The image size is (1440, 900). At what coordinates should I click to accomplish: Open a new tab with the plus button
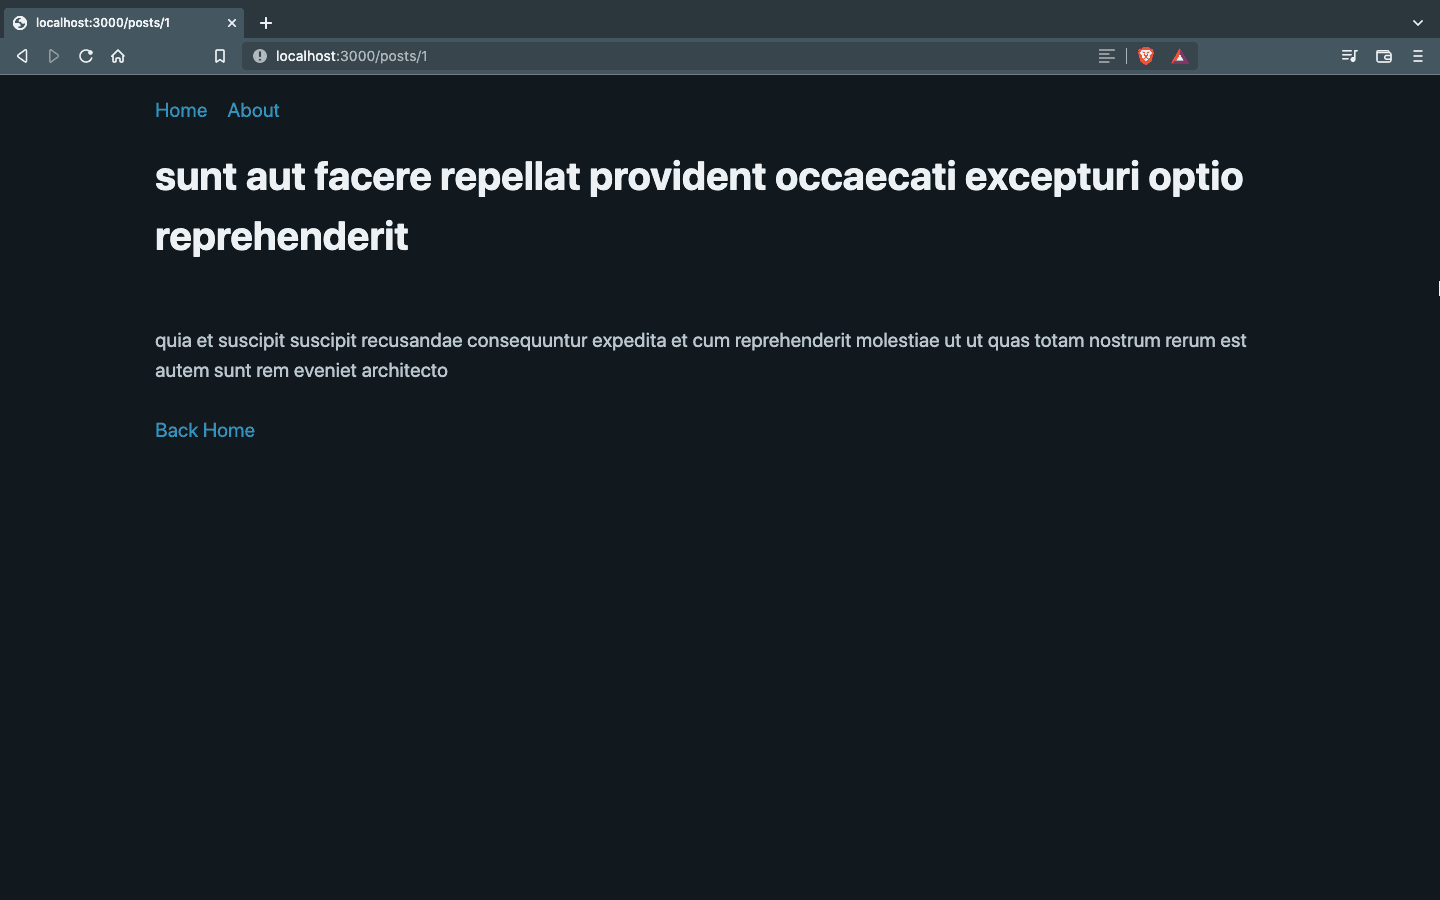[x=266, y=22]
